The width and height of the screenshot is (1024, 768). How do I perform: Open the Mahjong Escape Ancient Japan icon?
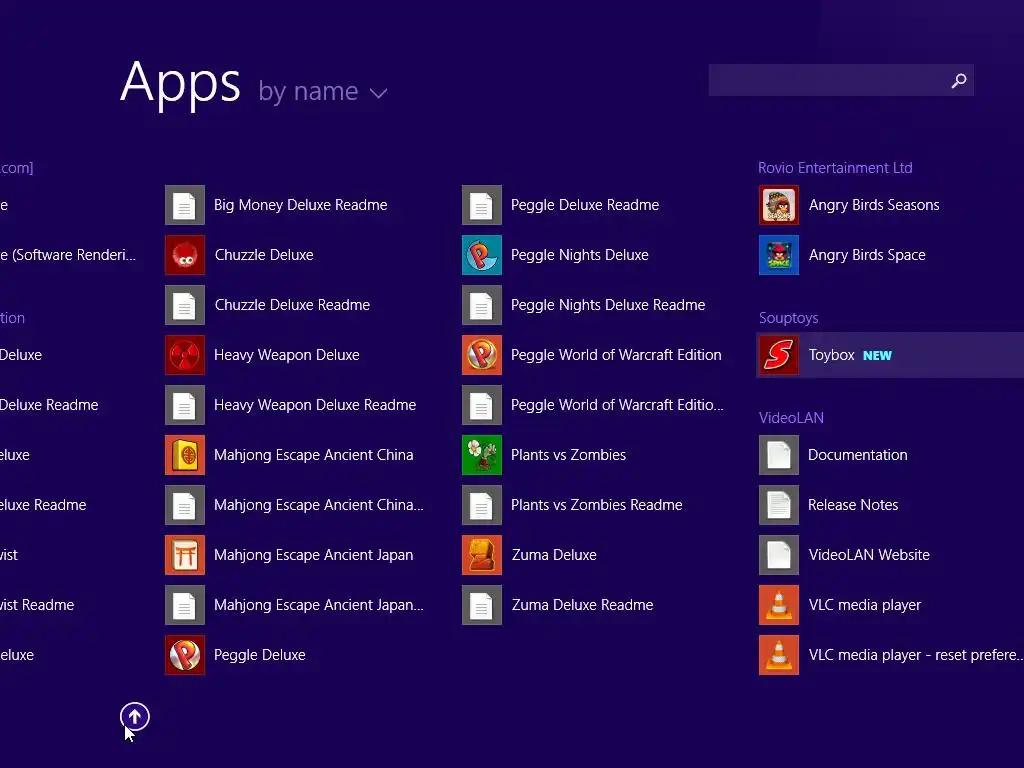click(185, 554)
